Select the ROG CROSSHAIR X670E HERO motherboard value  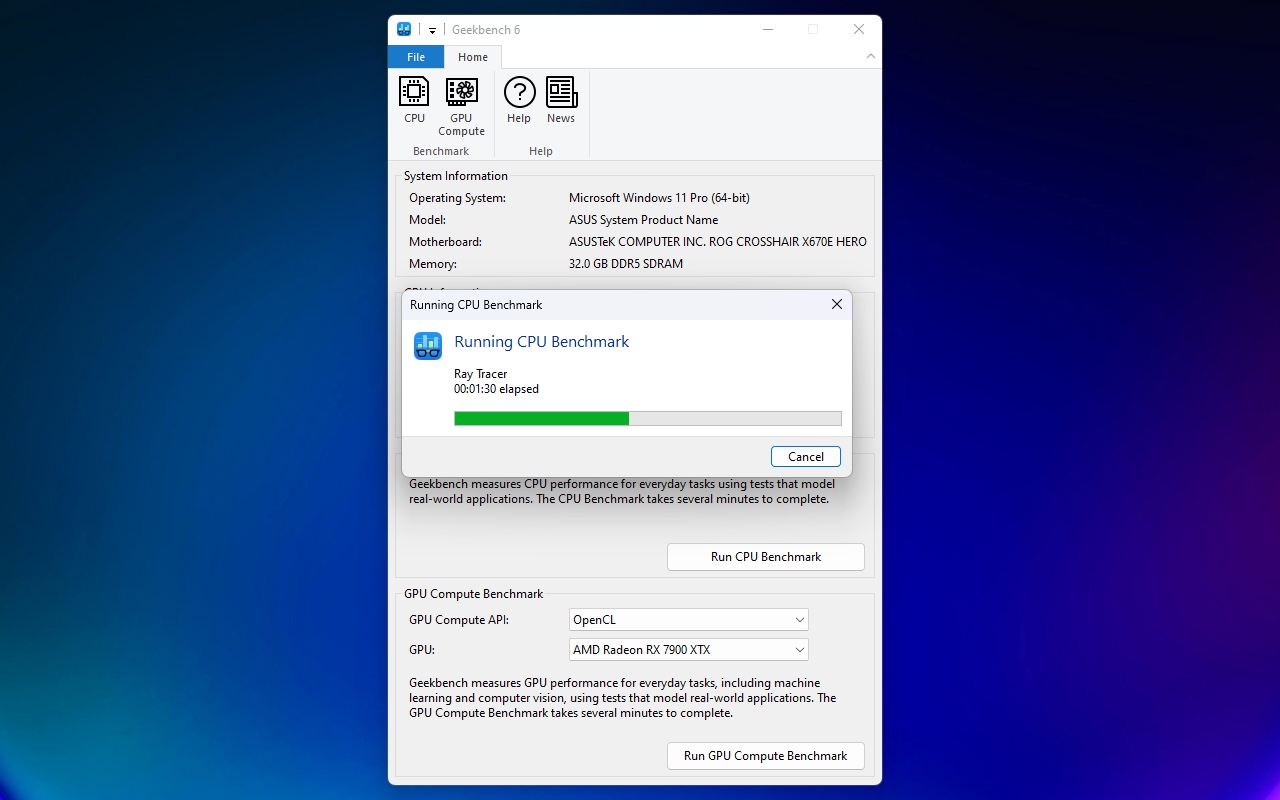[x=718, y=242]
